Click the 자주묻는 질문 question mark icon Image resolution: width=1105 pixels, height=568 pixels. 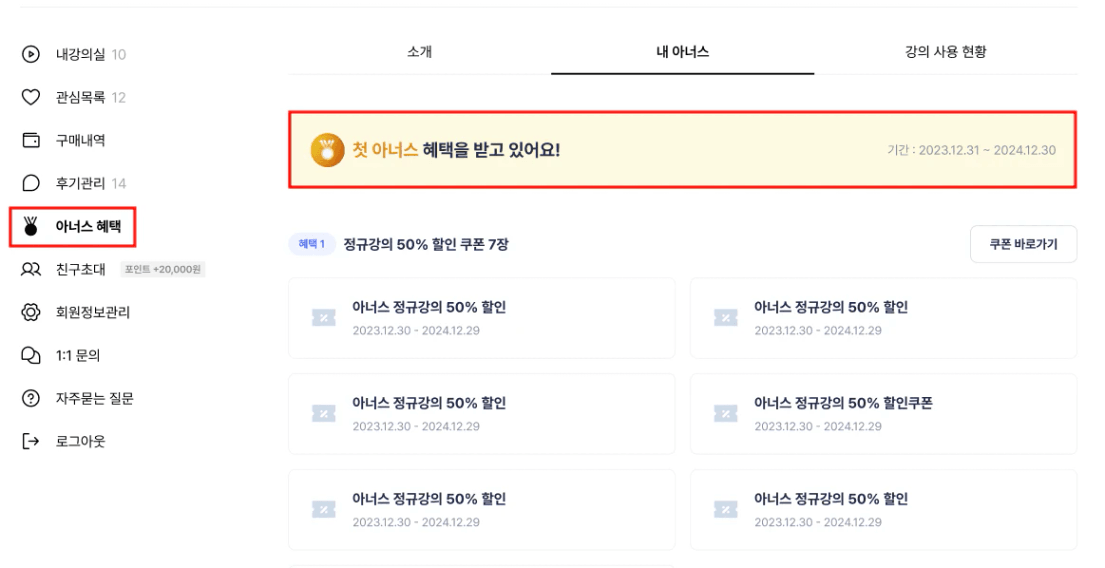(31, 398)
